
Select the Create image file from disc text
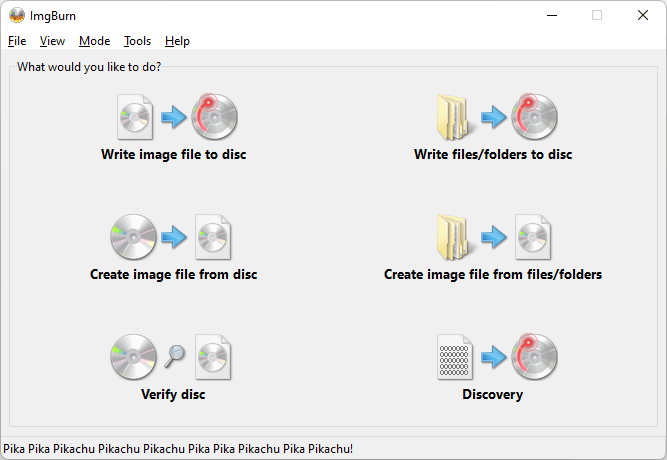pos(173,274)
